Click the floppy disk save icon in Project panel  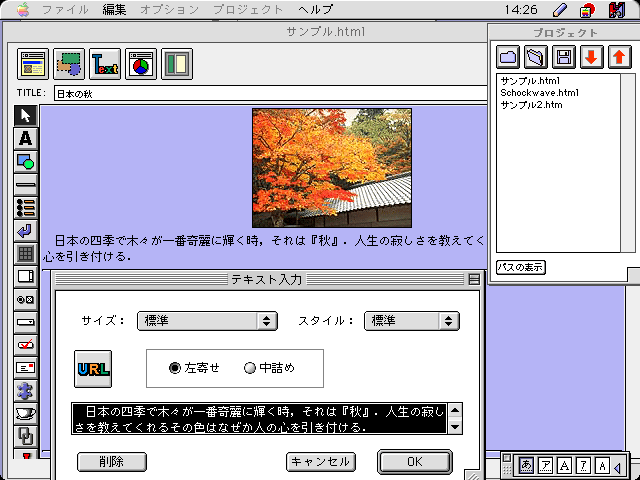pos(564,57)
